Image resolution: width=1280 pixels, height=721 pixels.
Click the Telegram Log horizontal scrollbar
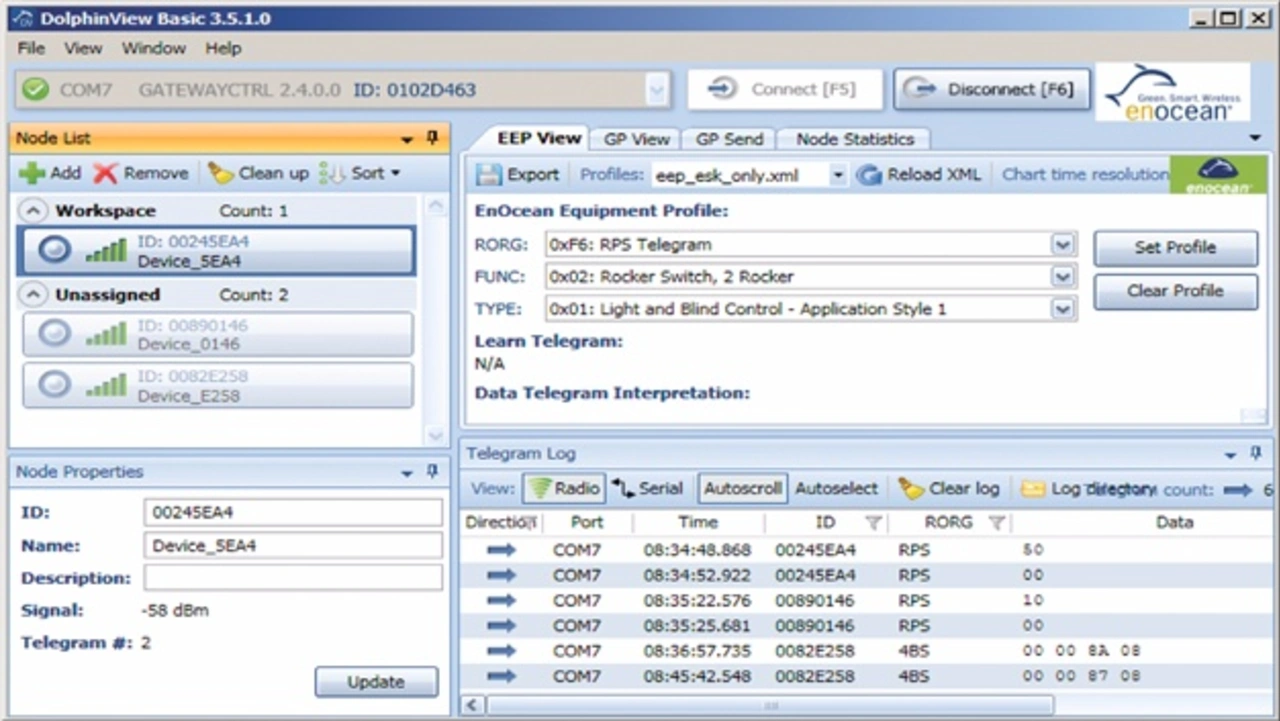click(x=770, y=705)
